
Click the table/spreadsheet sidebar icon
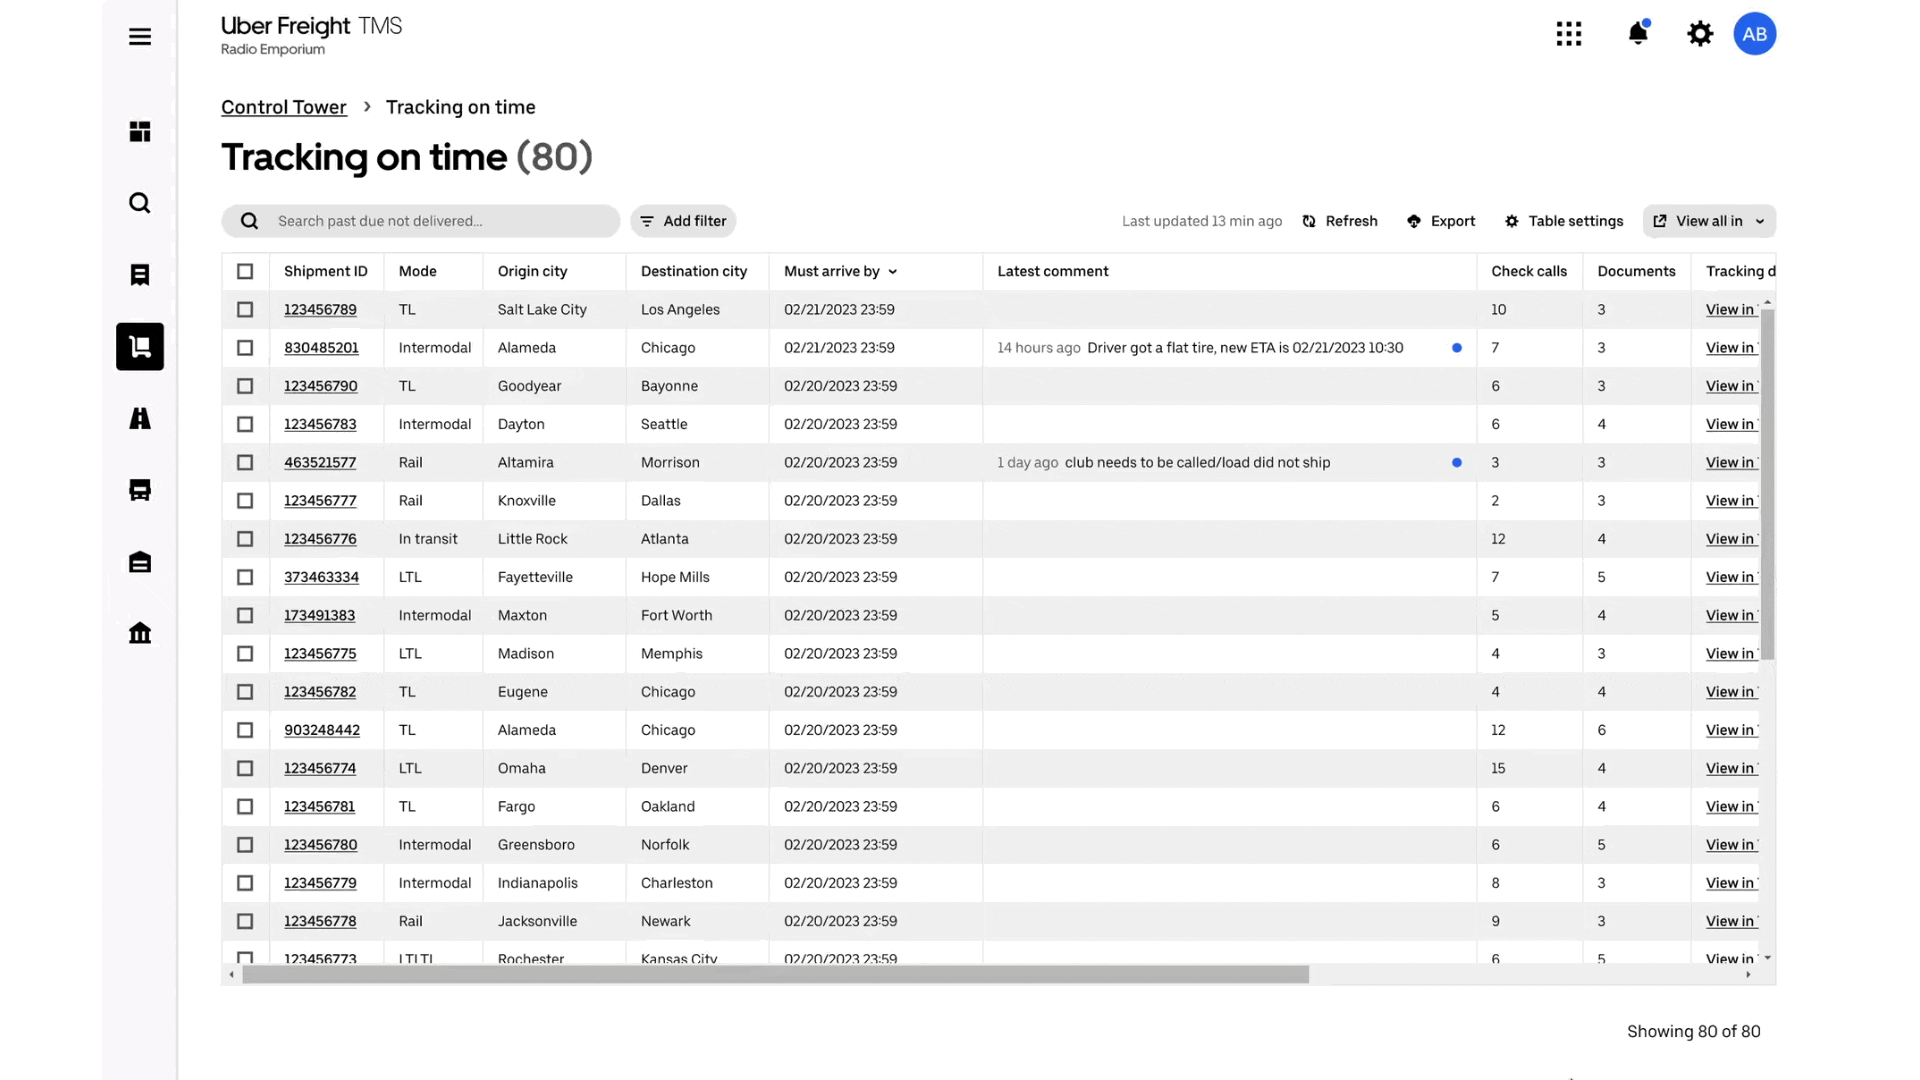pyautogui.click(x=140, y=131)
